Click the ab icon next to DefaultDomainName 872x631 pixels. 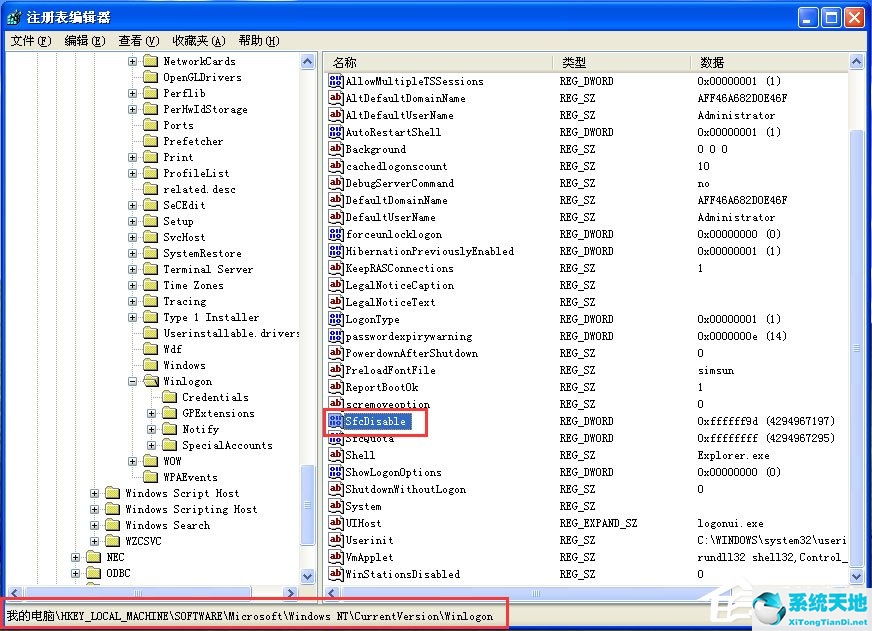[334, 200]
